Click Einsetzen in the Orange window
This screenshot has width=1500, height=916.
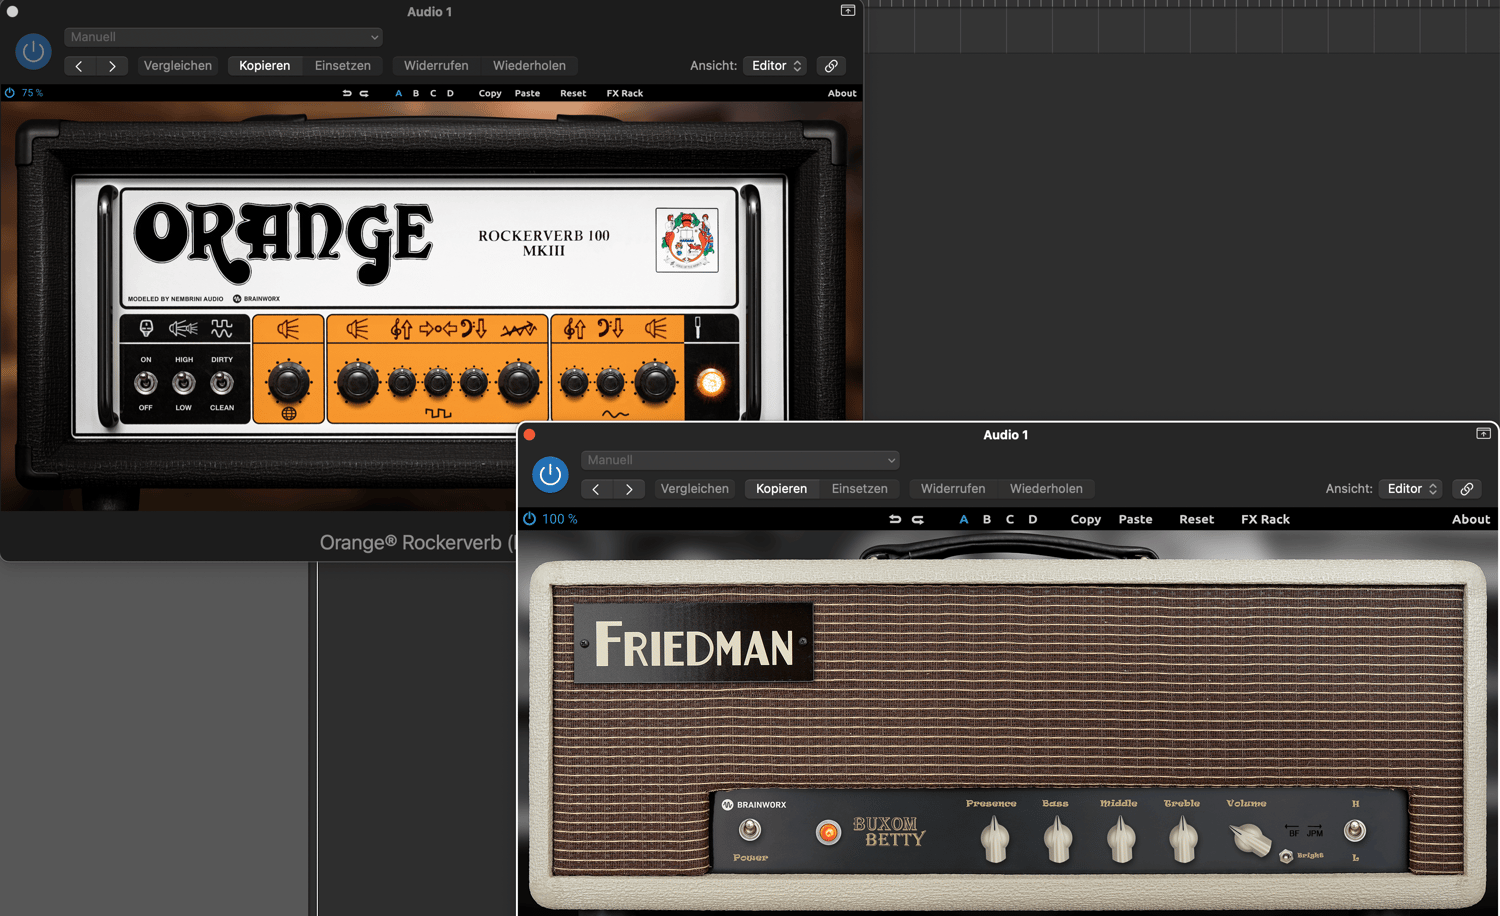(x=343, y=66)
